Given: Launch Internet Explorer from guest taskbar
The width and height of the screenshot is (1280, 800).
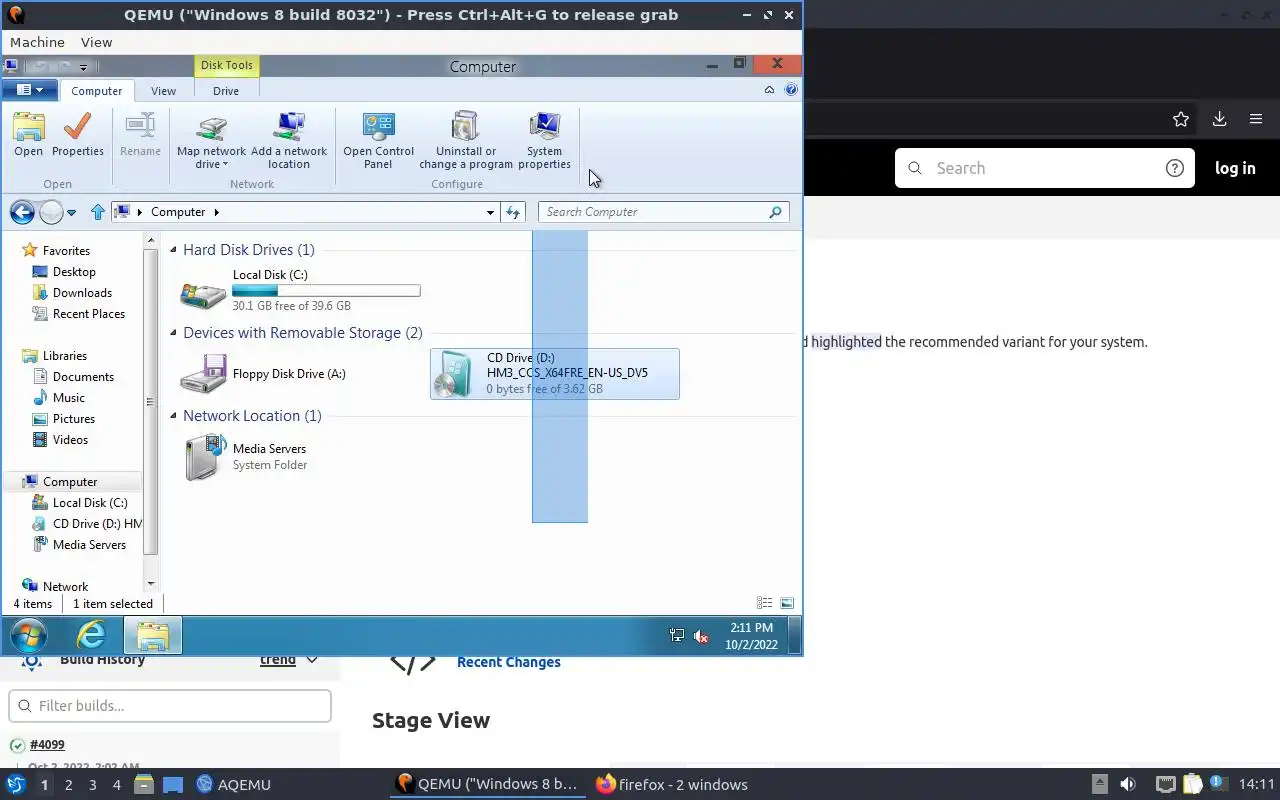Looking at the screenshot, I should (91, 635).
